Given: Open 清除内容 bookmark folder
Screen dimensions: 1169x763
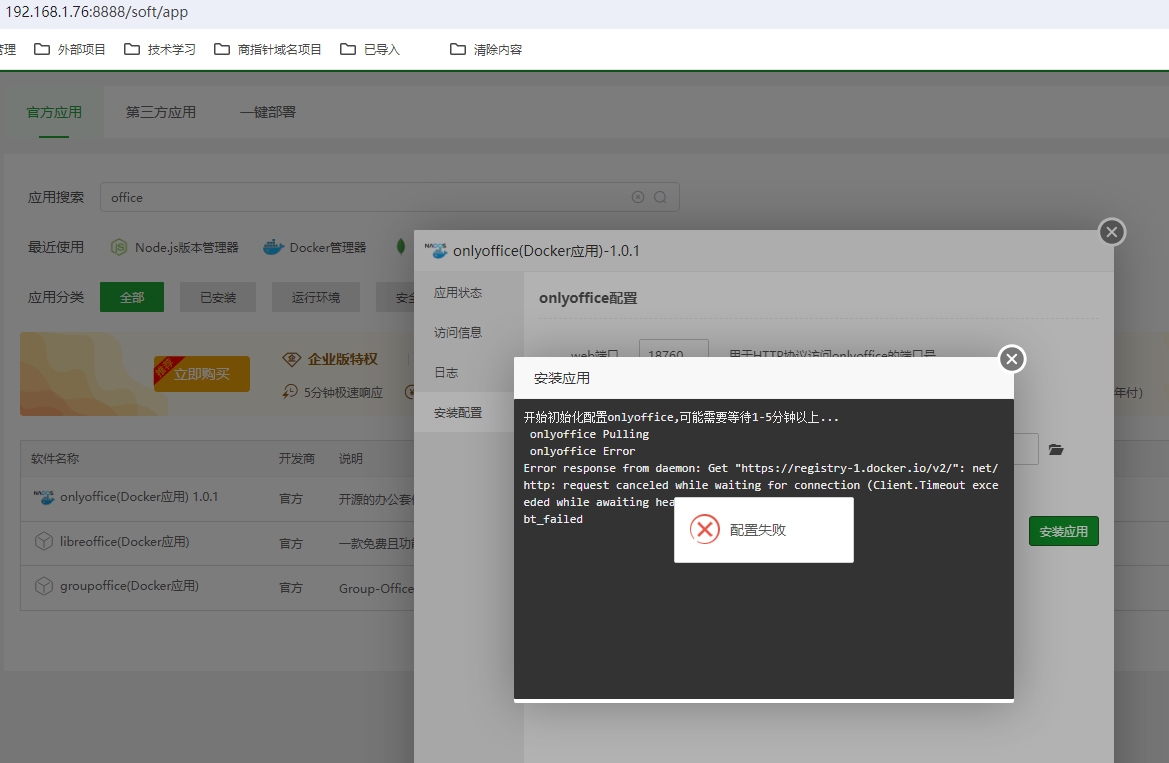Looking at the screenshot, I should 486,49.
